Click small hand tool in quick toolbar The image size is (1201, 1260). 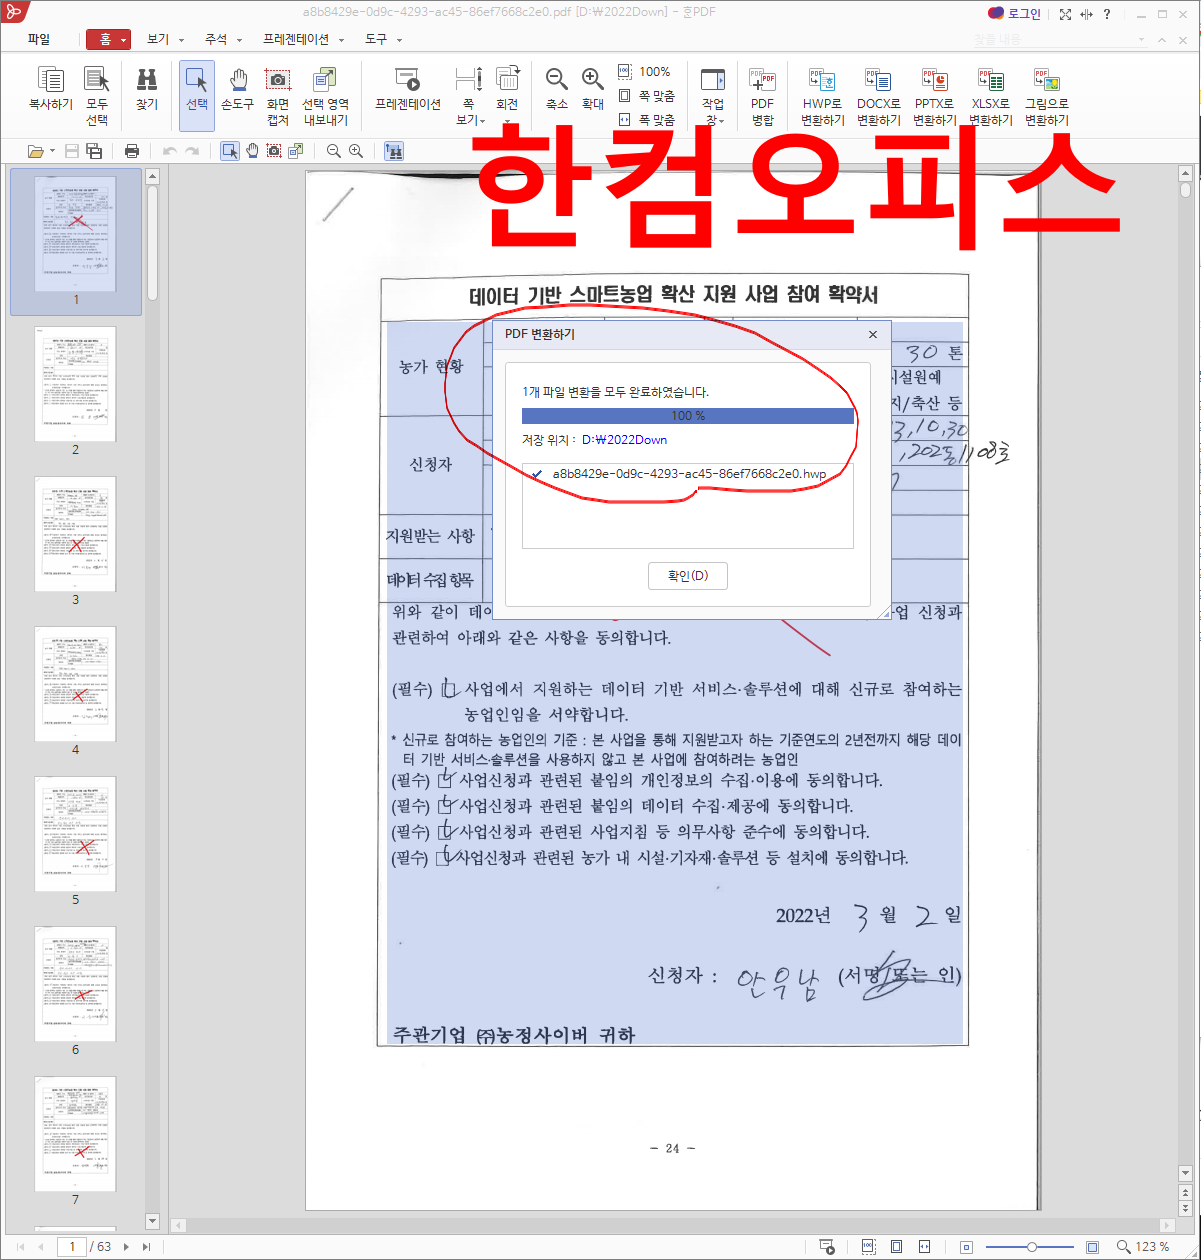click(252, 151)
